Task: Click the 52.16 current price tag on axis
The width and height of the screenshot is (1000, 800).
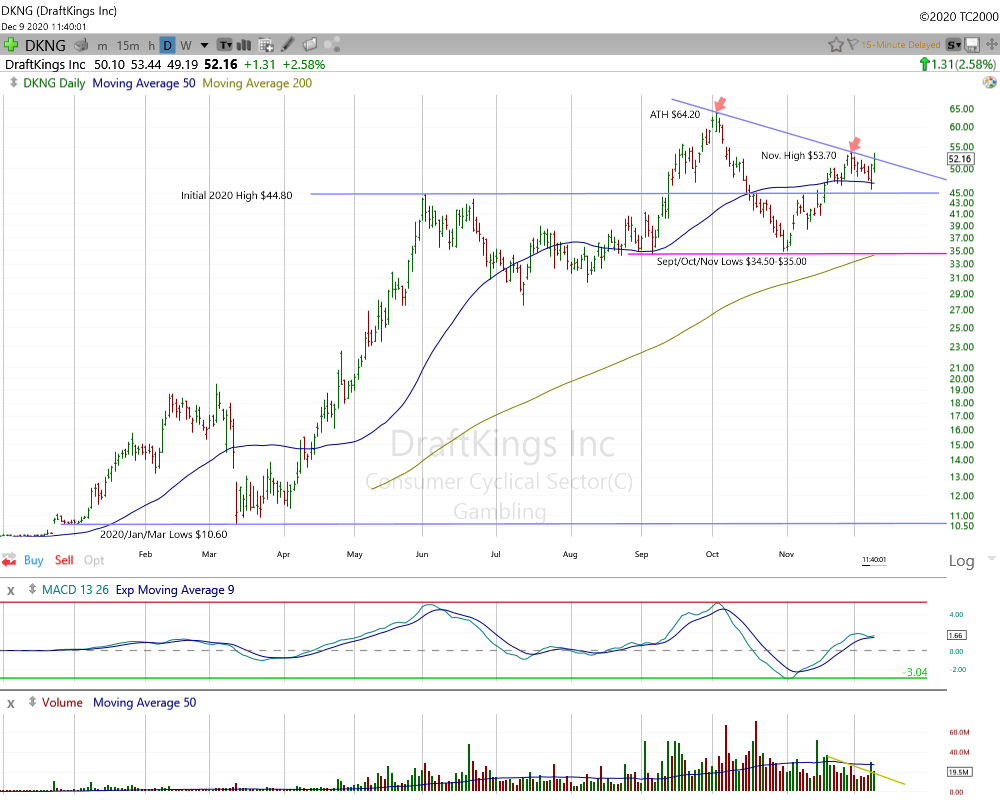Action: point(960,159)
